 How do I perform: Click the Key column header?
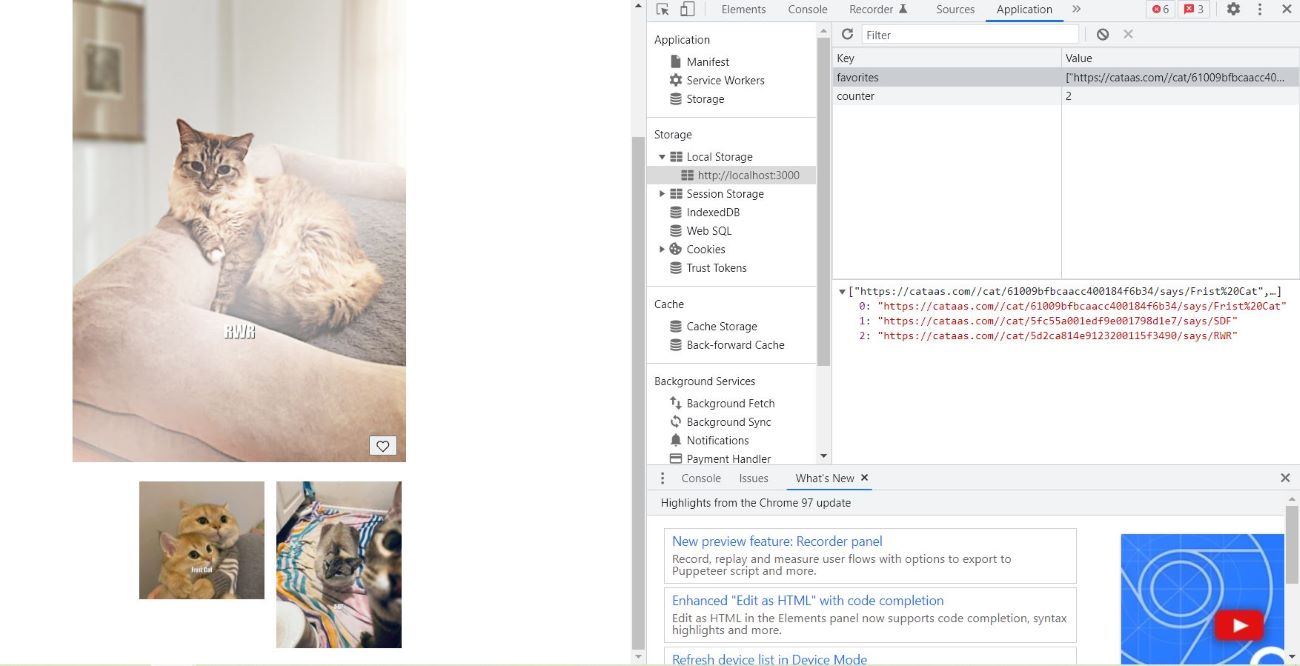(946, 58)
